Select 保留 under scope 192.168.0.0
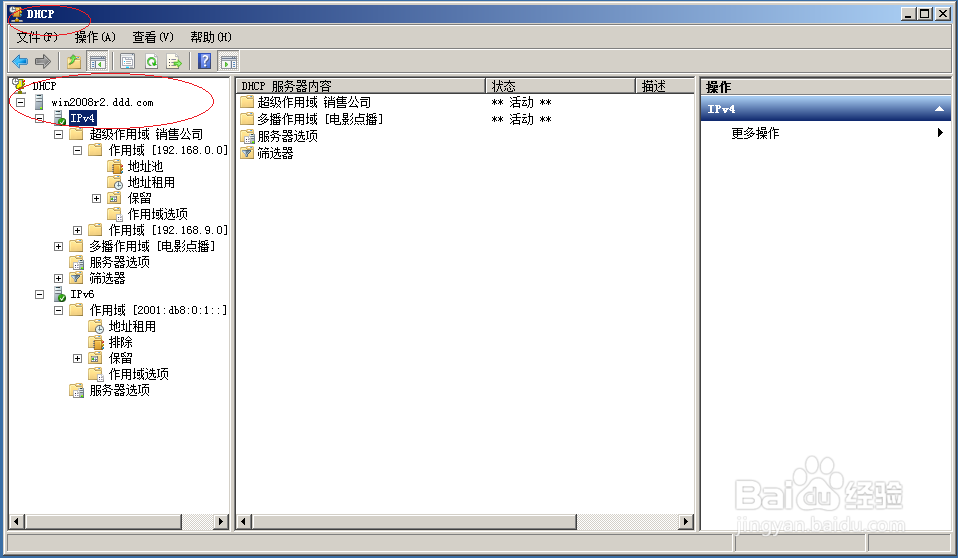This screenshot has height=558, width=958. 139,198
